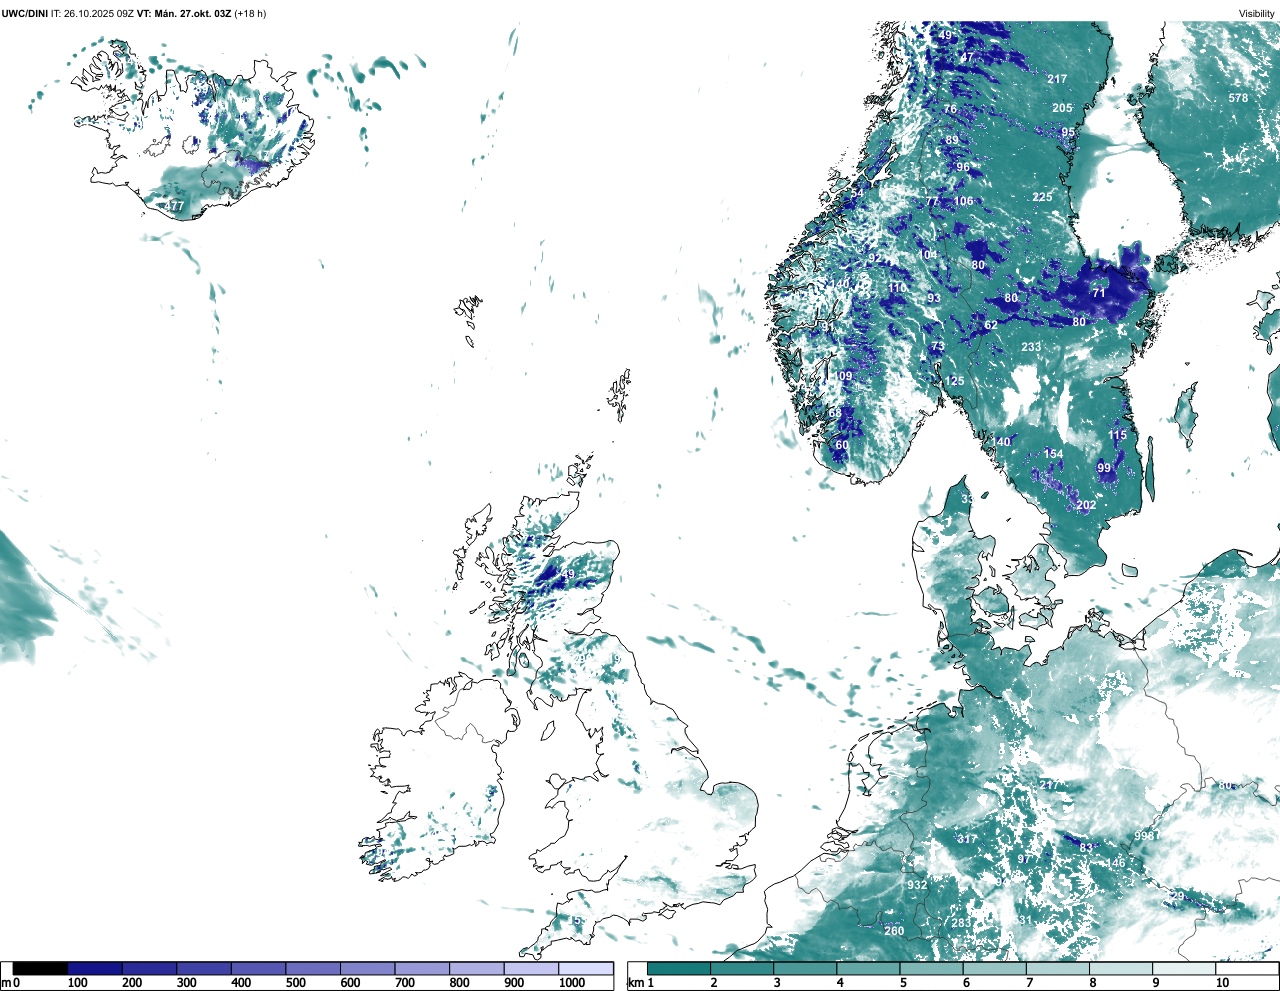The image size is (1280, 991).
Task: Click the visibility value '93' in eastern Norway
Action: point(934,298)
